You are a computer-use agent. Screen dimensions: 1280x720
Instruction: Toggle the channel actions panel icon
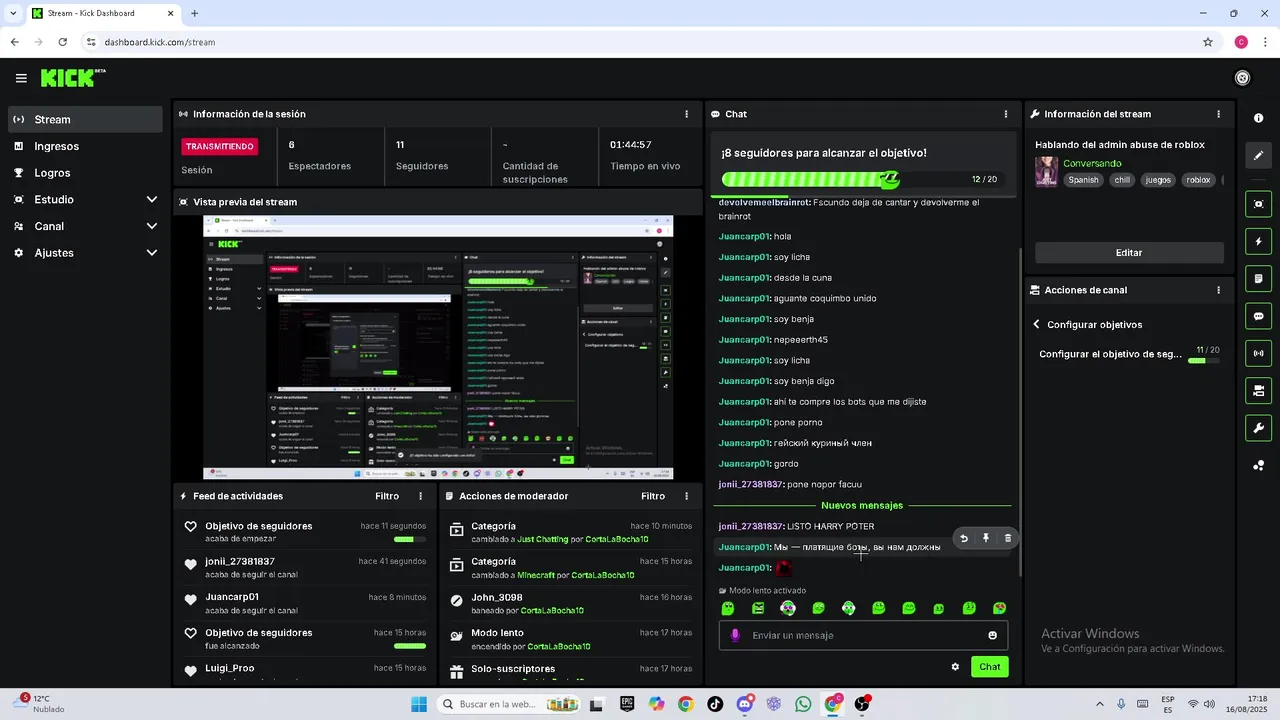[1258, 390]
